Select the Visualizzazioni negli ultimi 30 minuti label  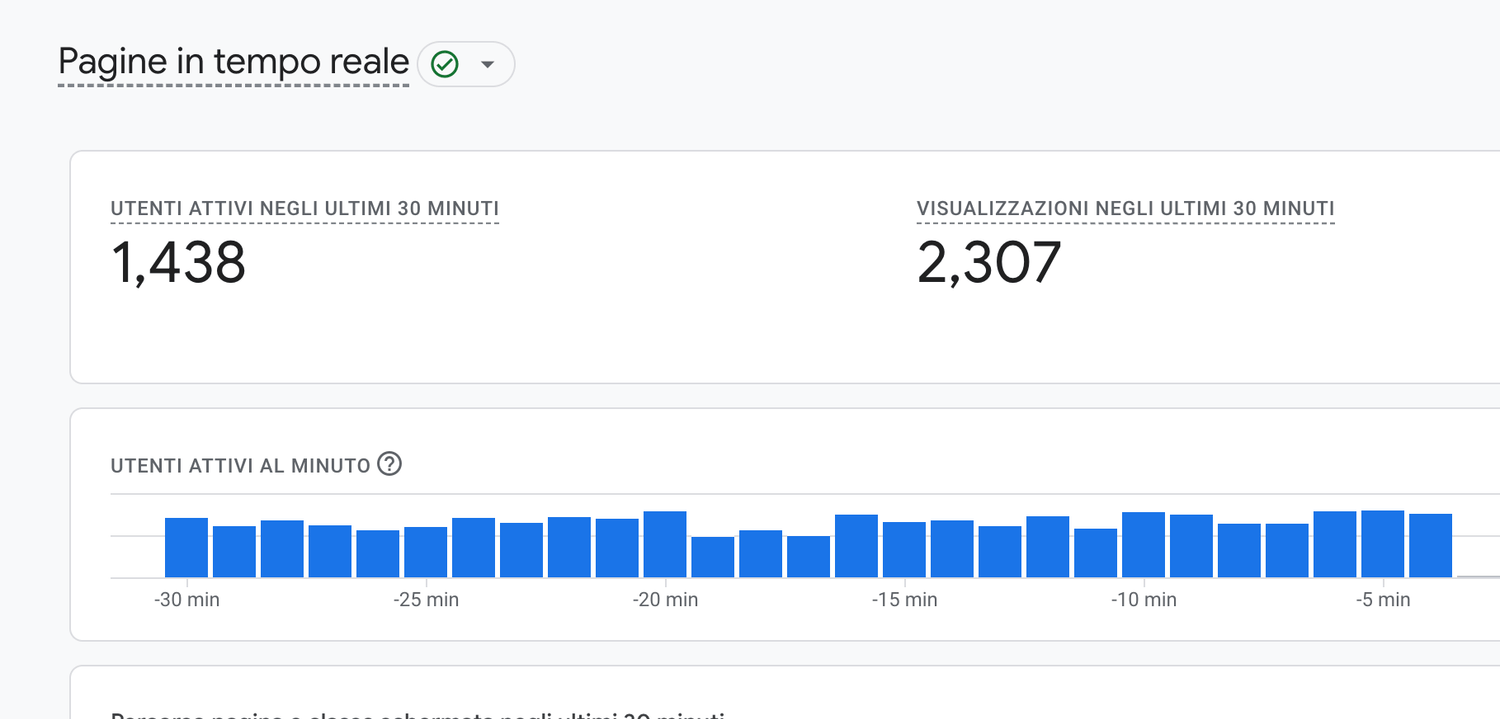pyautogui.click(x=1125, y=208)
